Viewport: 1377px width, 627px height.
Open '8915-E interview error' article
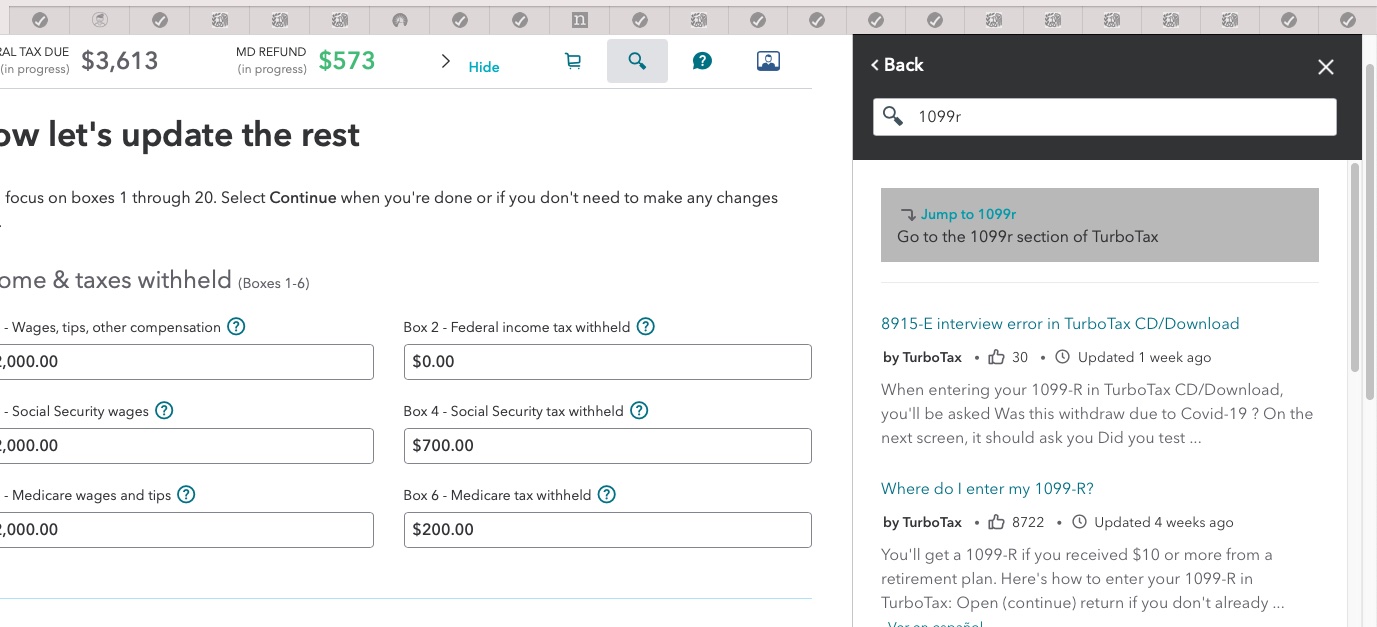click(x=1059, y=324)
